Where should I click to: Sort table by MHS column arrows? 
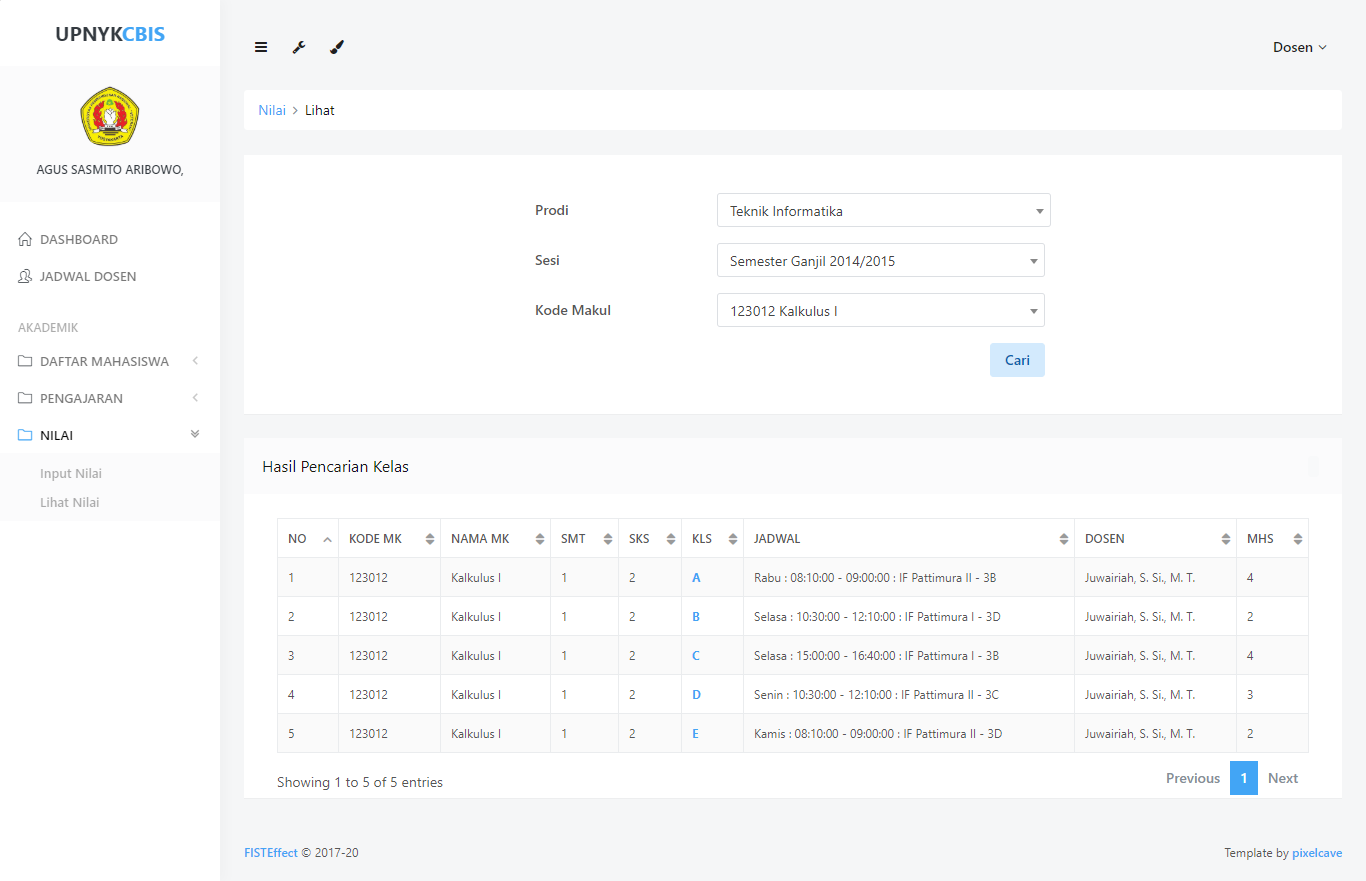(x=1297, y=539)
